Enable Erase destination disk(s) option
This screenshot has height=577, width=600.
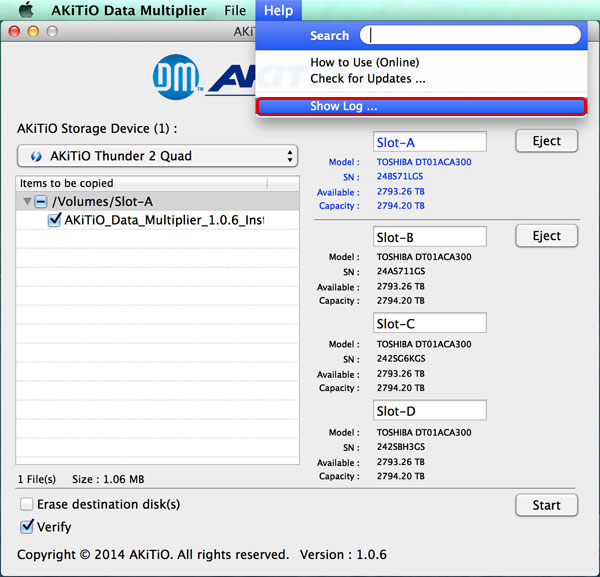[x=27, y=505]
